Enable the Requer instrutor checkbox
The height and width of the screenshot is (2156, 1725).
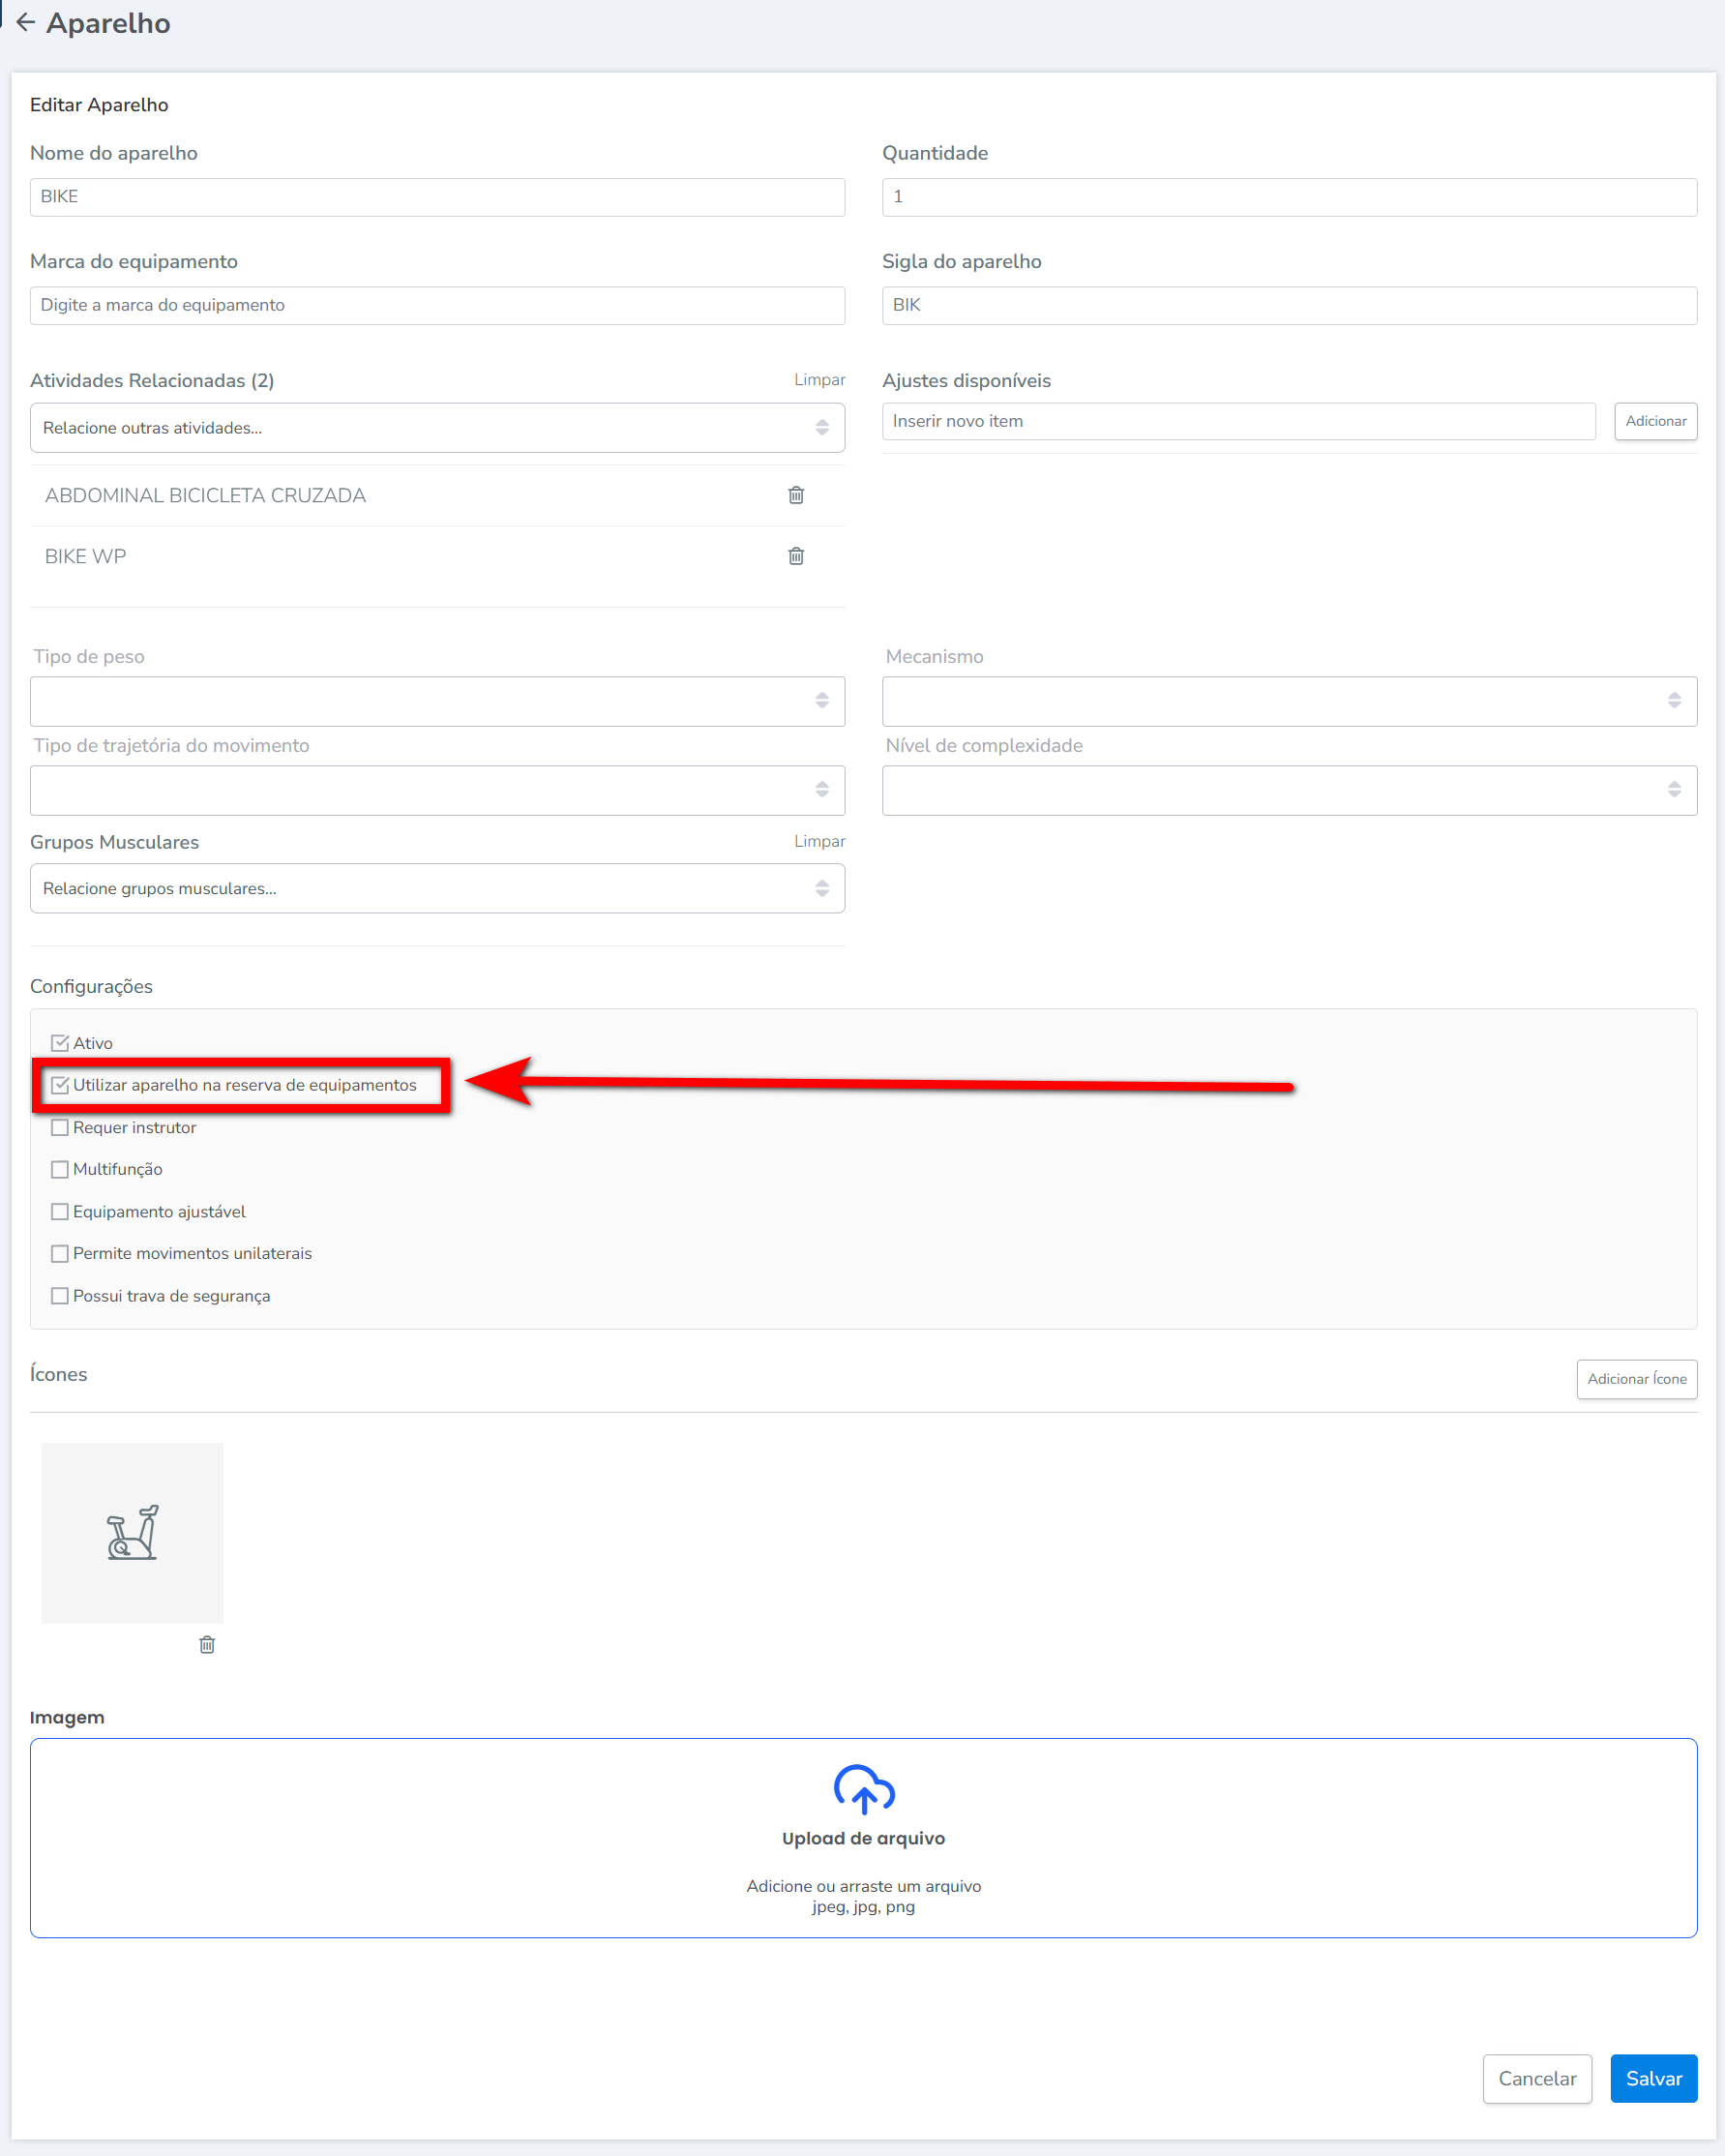[60, 1127]
